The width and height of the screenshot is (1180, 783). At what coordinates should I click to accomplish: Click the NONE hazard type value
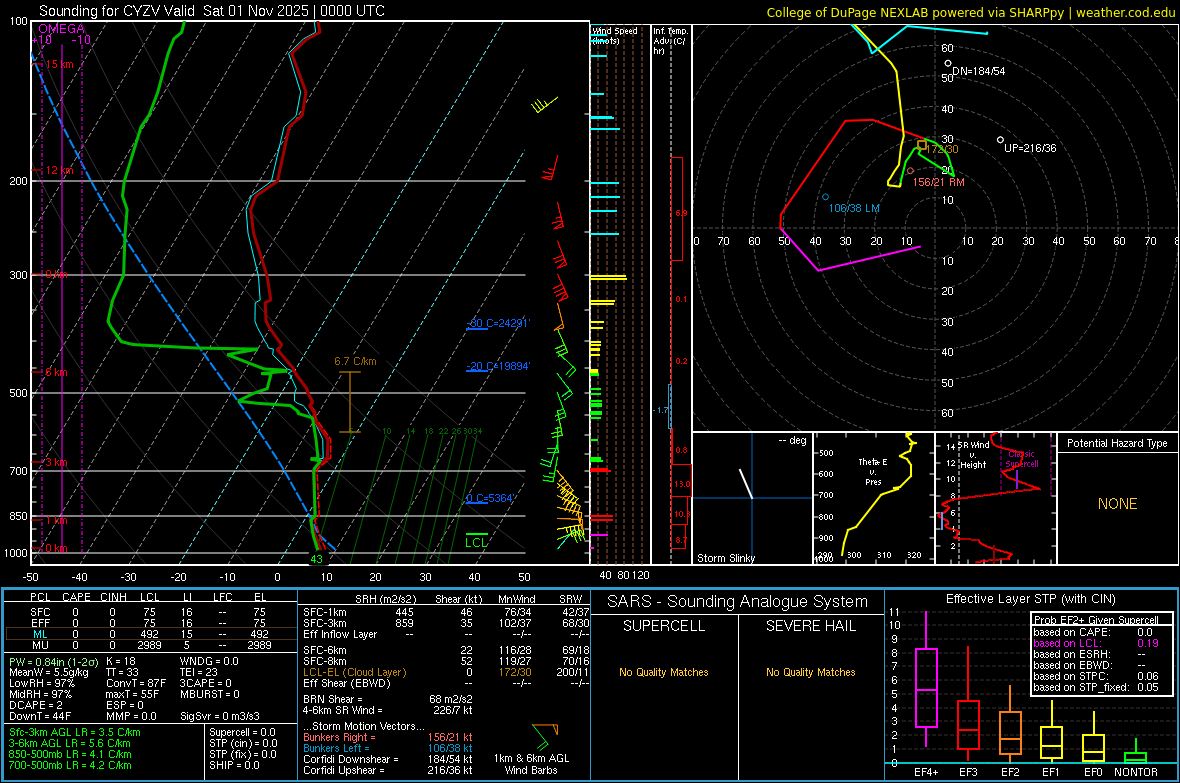click(x=1117, y=504)
